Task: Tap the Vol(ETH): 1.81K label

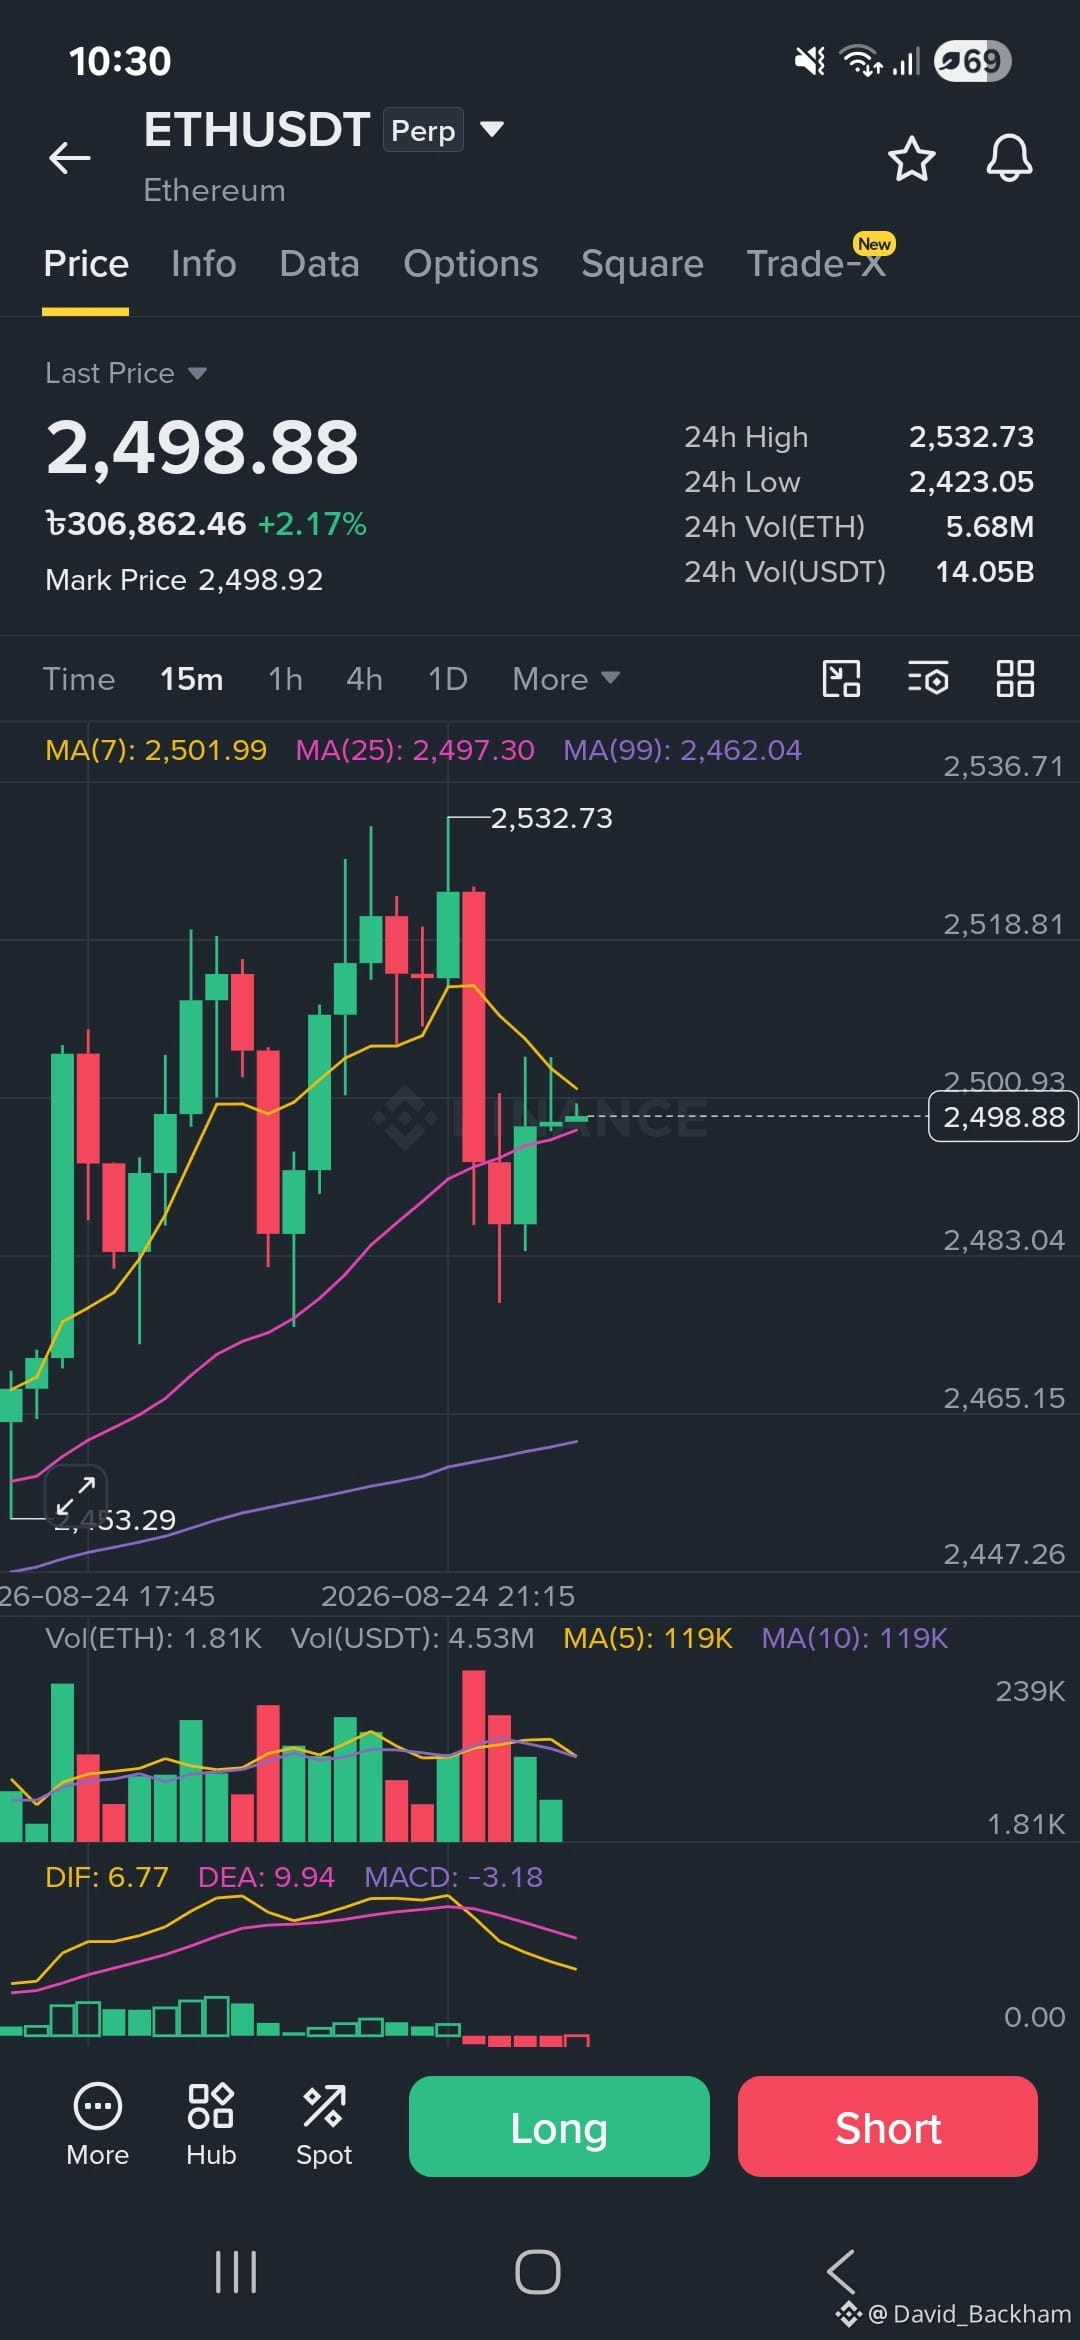Action: [x=153, y=1638]
